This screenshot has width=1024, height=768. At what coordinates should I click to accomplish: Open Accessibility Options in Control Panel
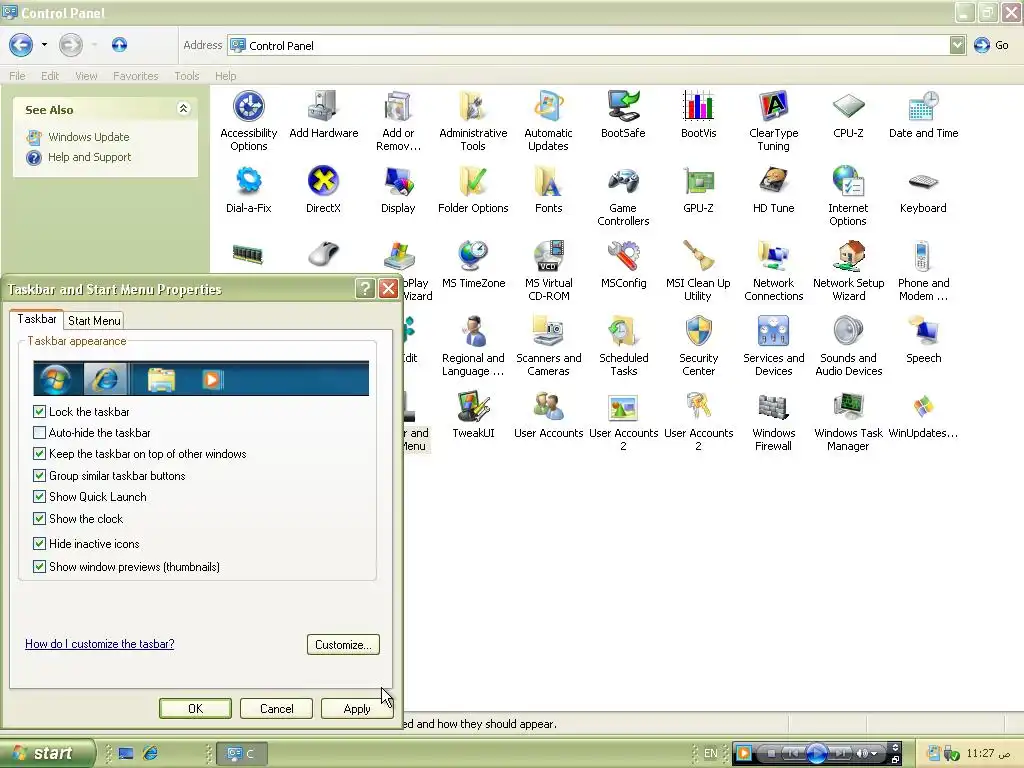249,121
